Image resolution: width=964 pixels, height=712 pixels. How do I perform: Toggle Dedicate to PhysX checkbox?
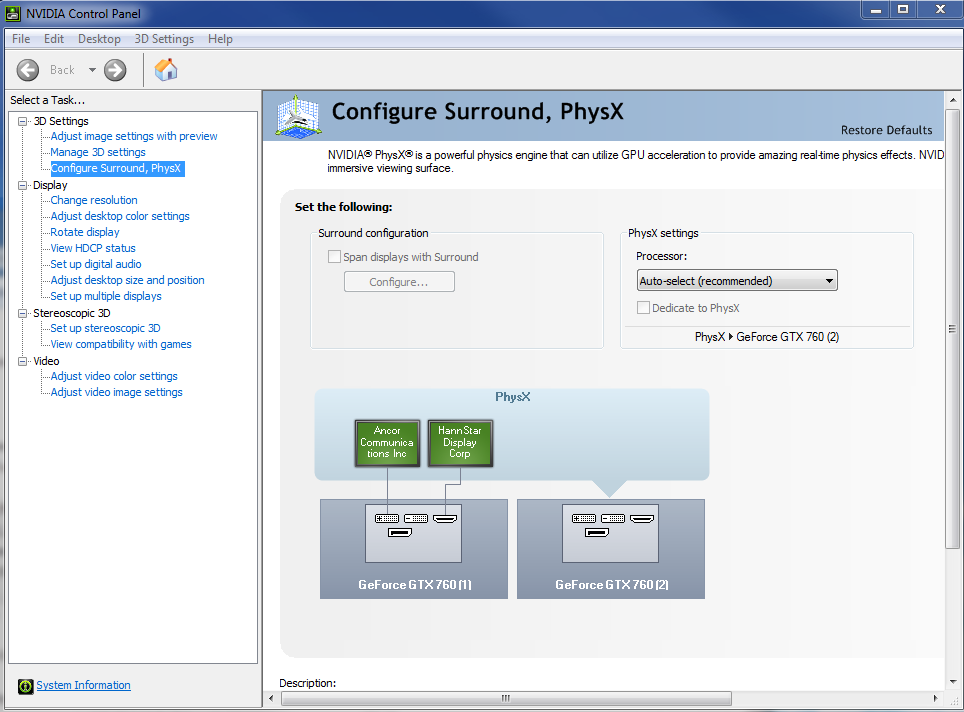(643, 307)
